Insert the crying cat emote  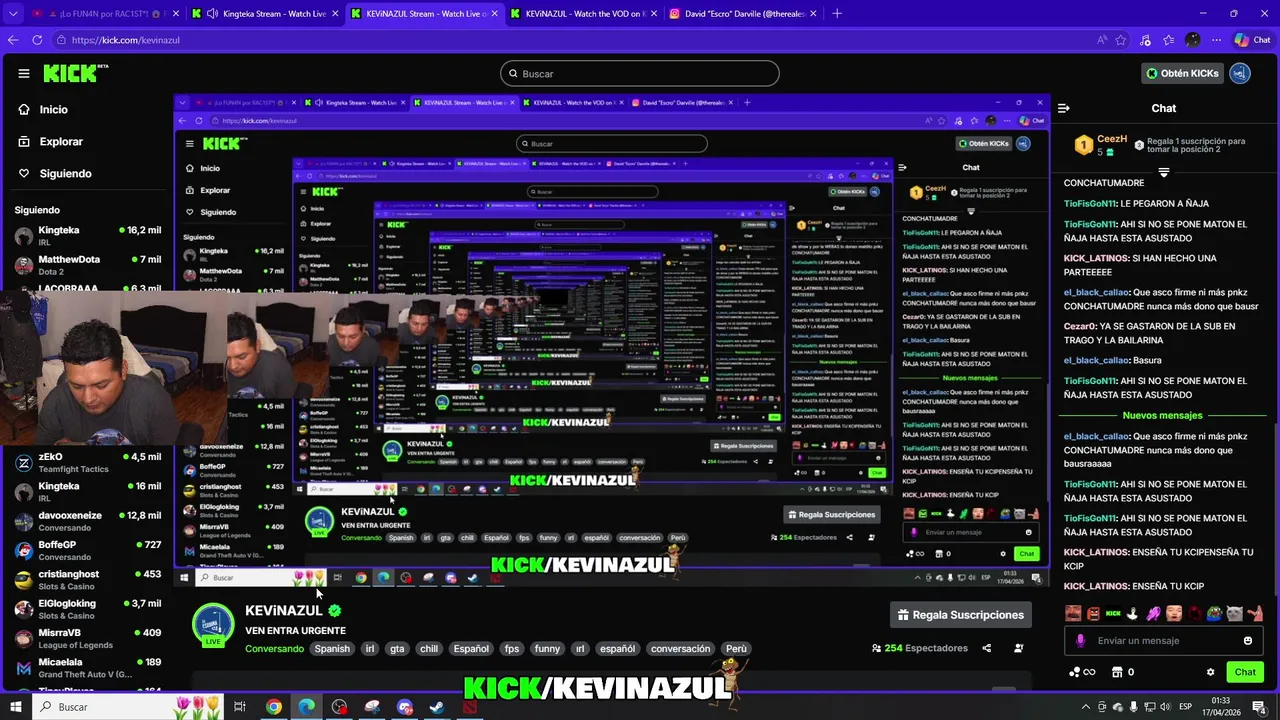tap(1234, 613)
